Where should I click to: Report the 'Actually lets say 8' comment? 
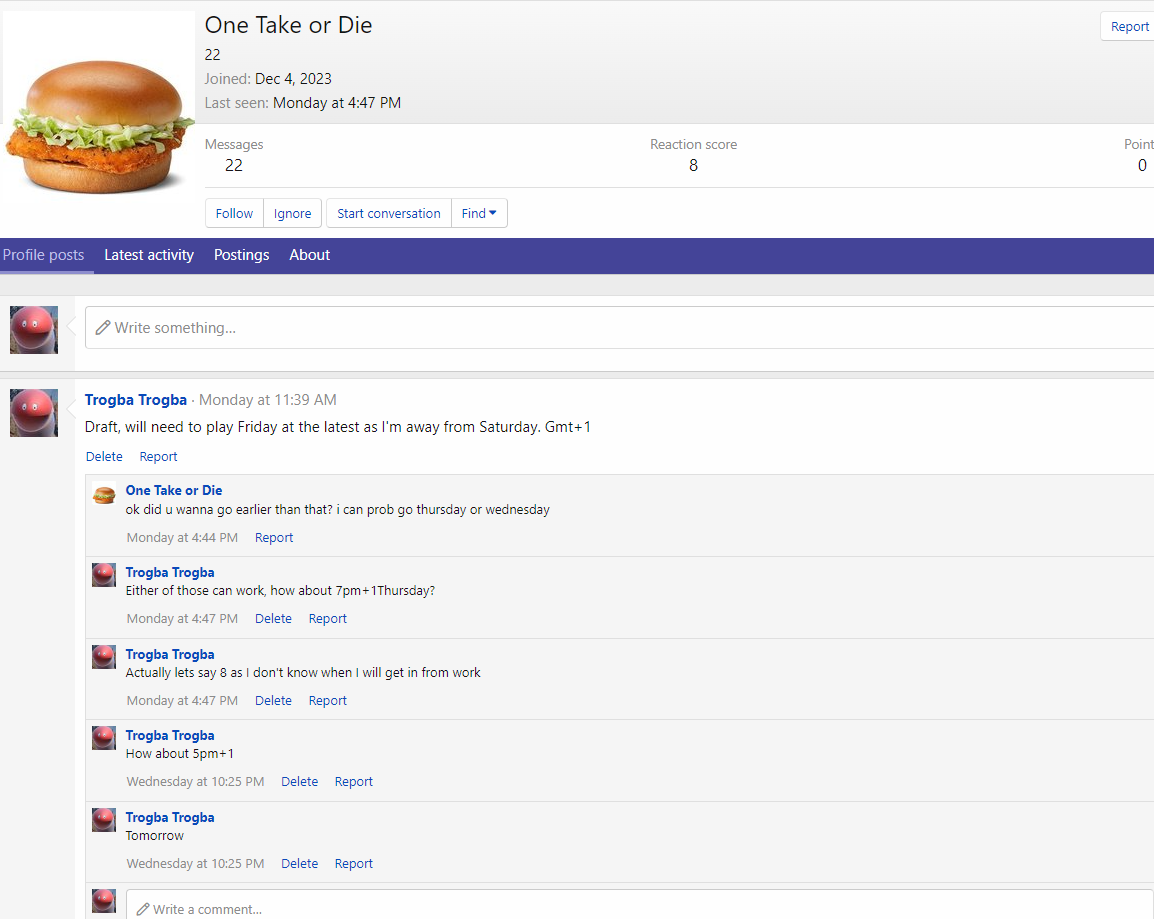[328, 700]
